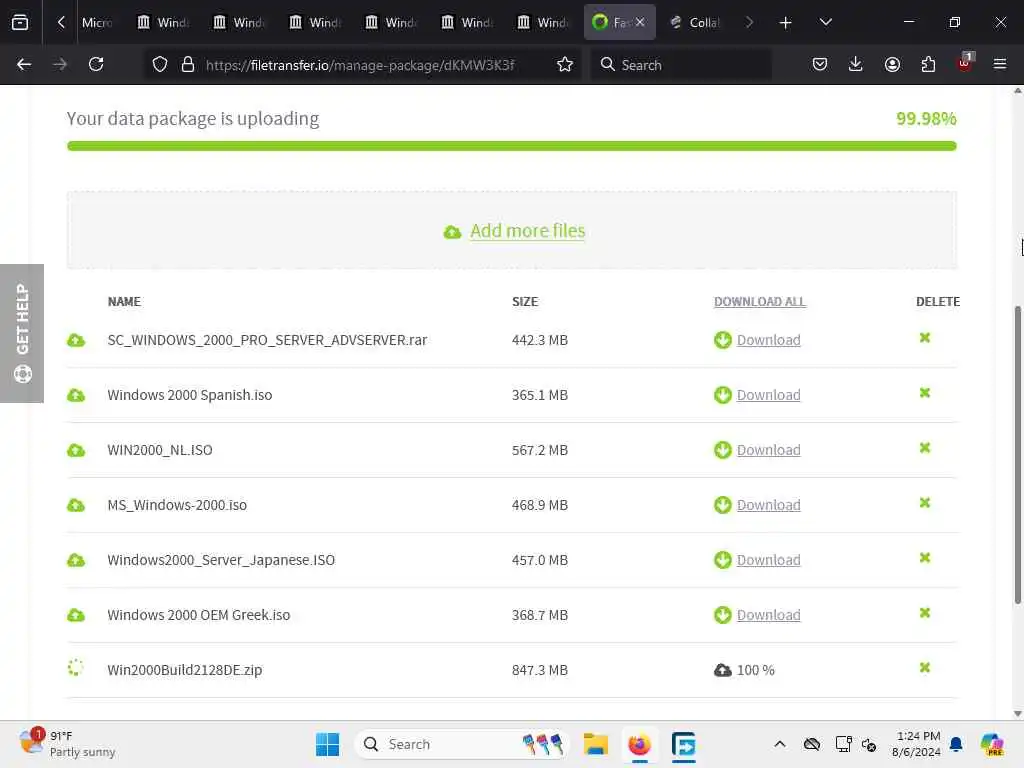
Task: Delete Windows 2000 Spanish.iso with X
Action: 925,392
